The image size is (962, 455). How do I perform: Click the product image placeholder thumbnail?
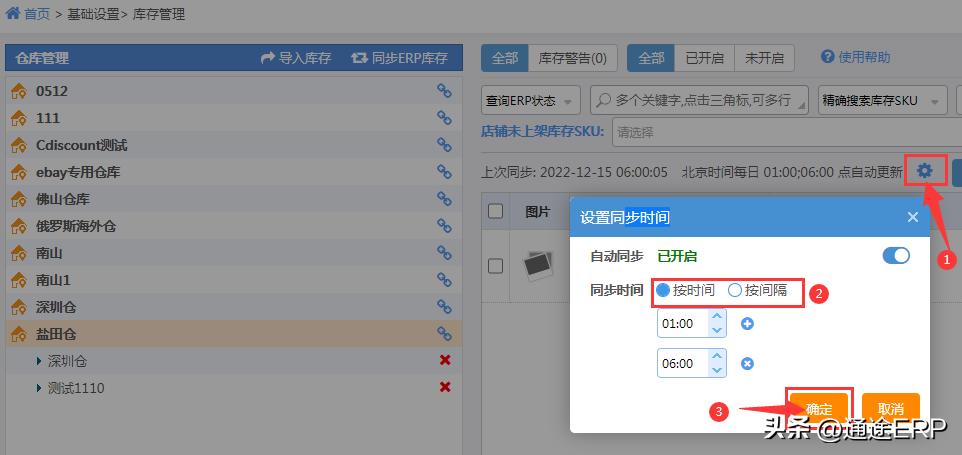point(537,266)
